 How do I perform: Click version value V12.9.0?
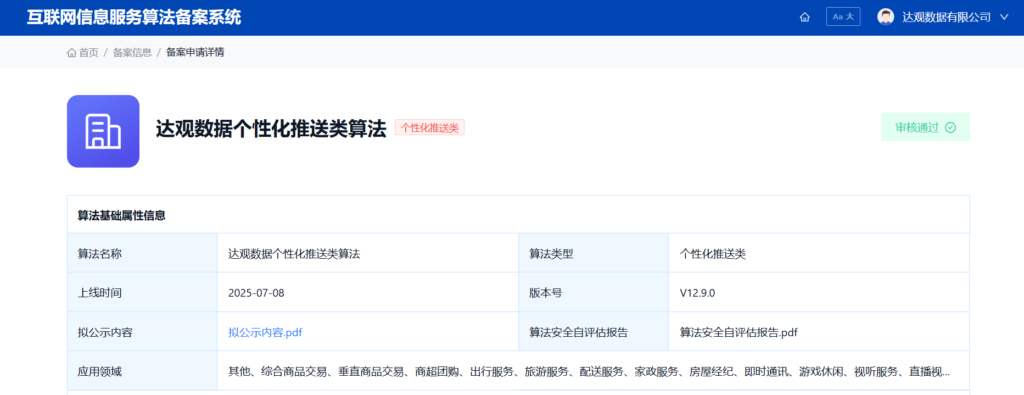coord(697,293)
